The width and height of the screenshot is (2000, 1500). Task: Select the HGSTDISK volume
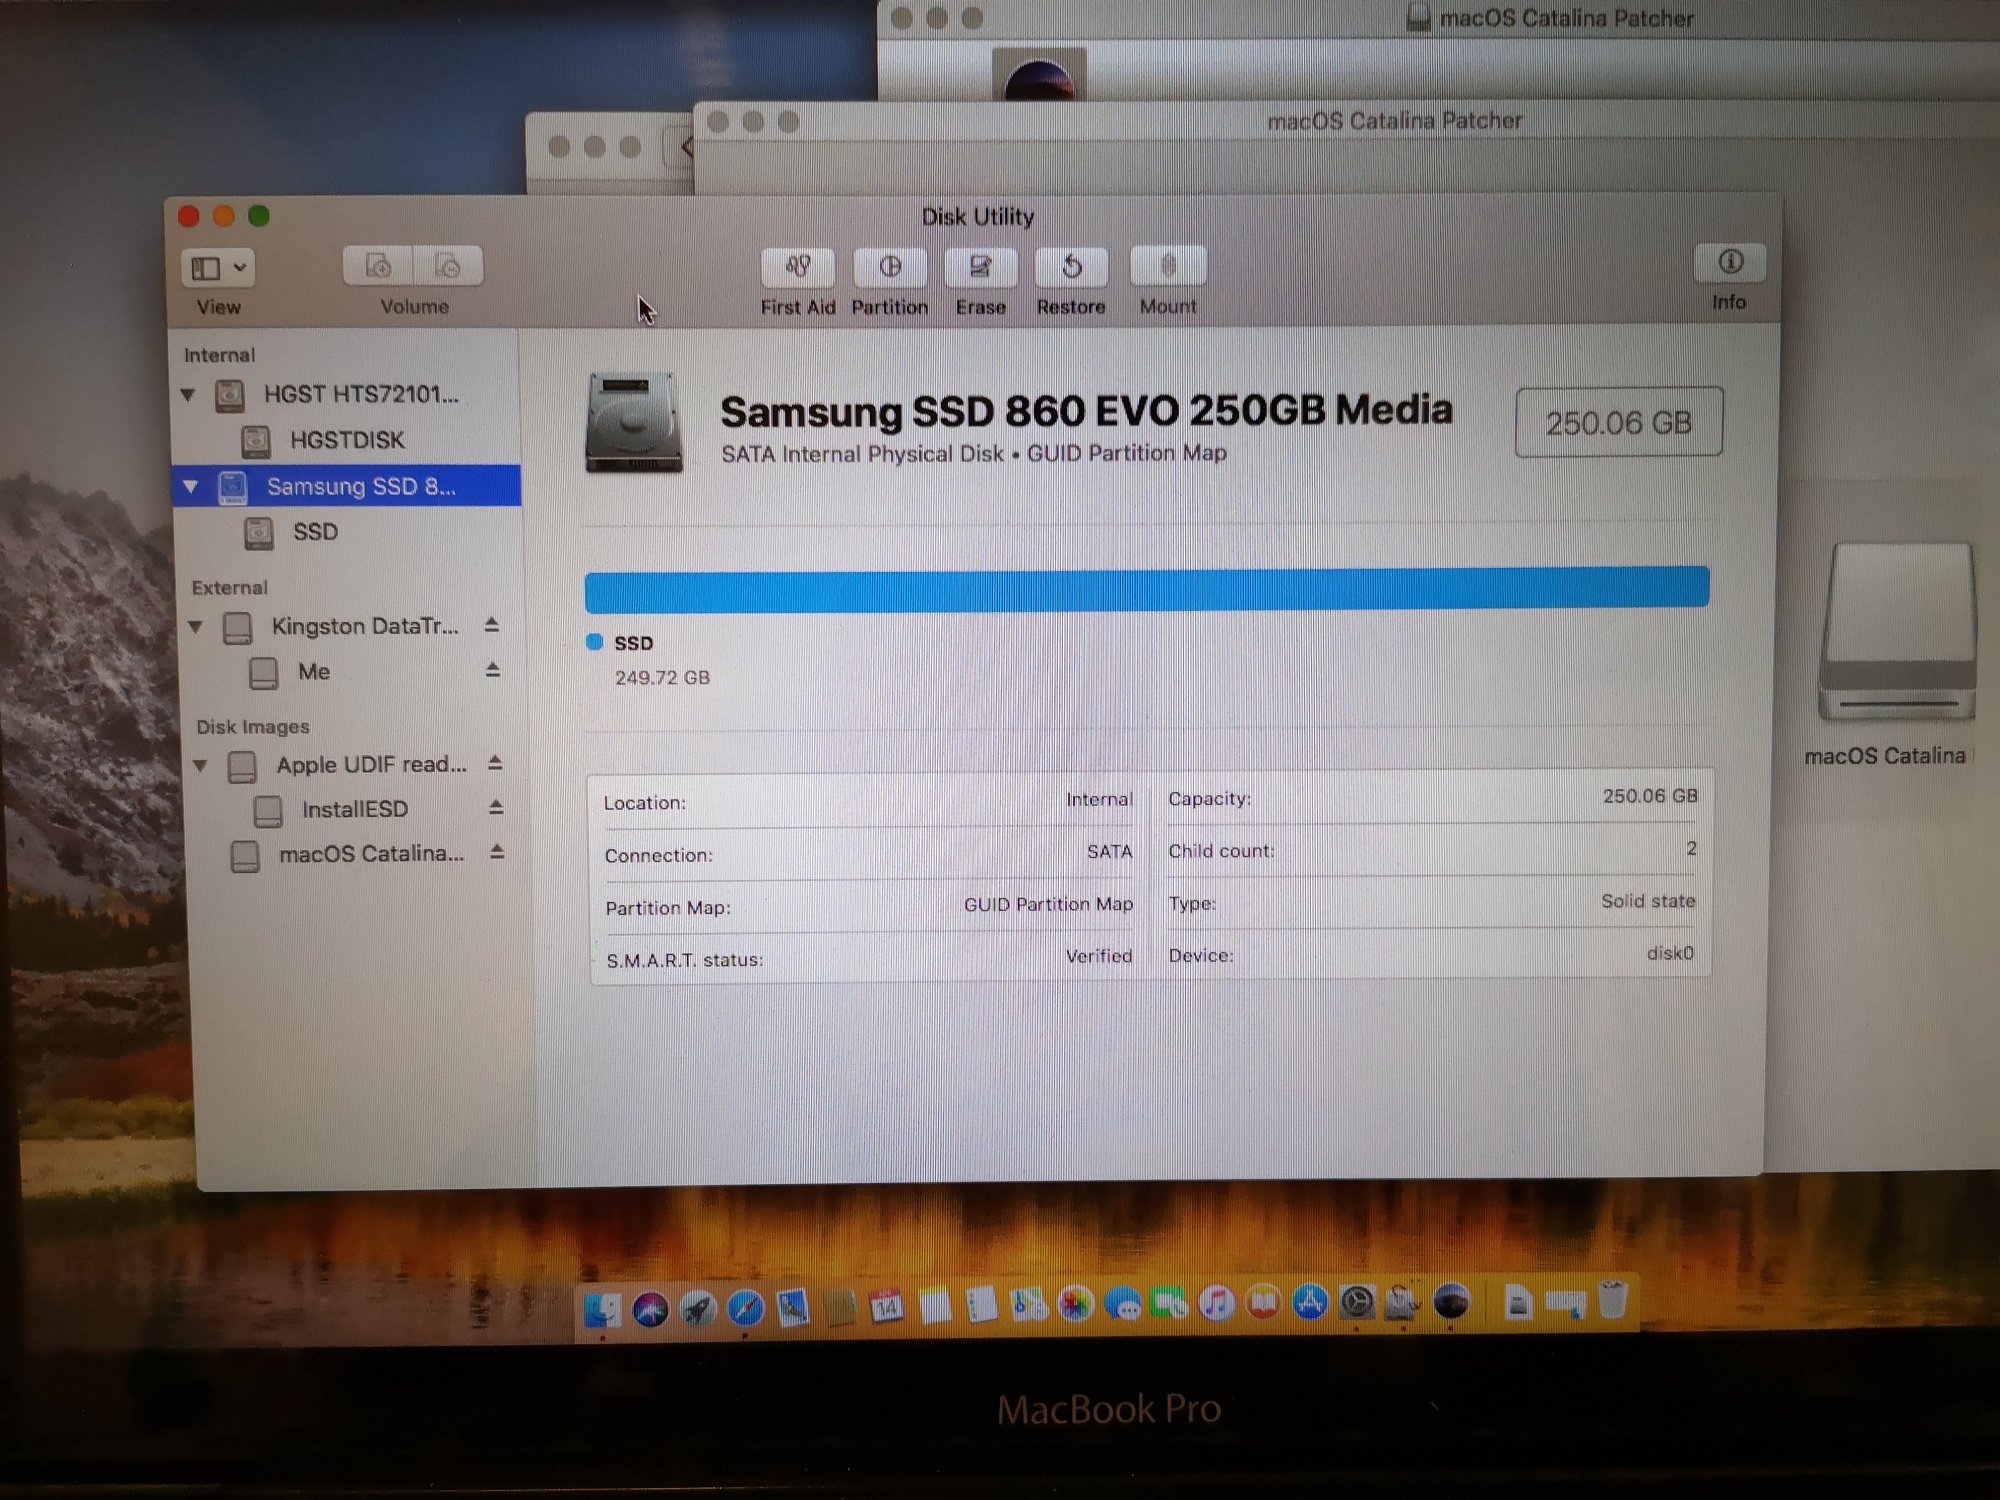[x=347, y=440]
